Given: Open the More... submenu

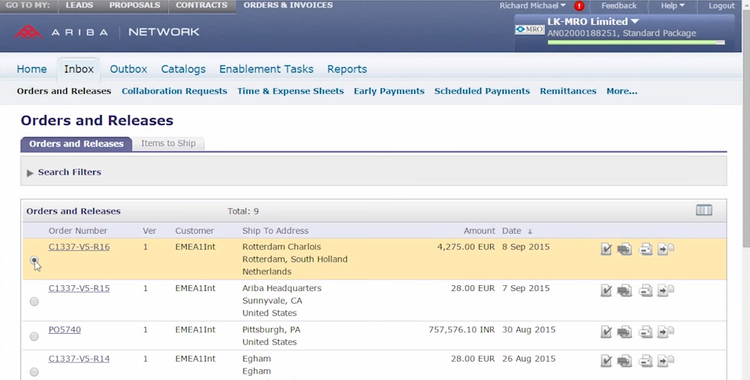Looking at the screenshot, I should pos(622,91).
